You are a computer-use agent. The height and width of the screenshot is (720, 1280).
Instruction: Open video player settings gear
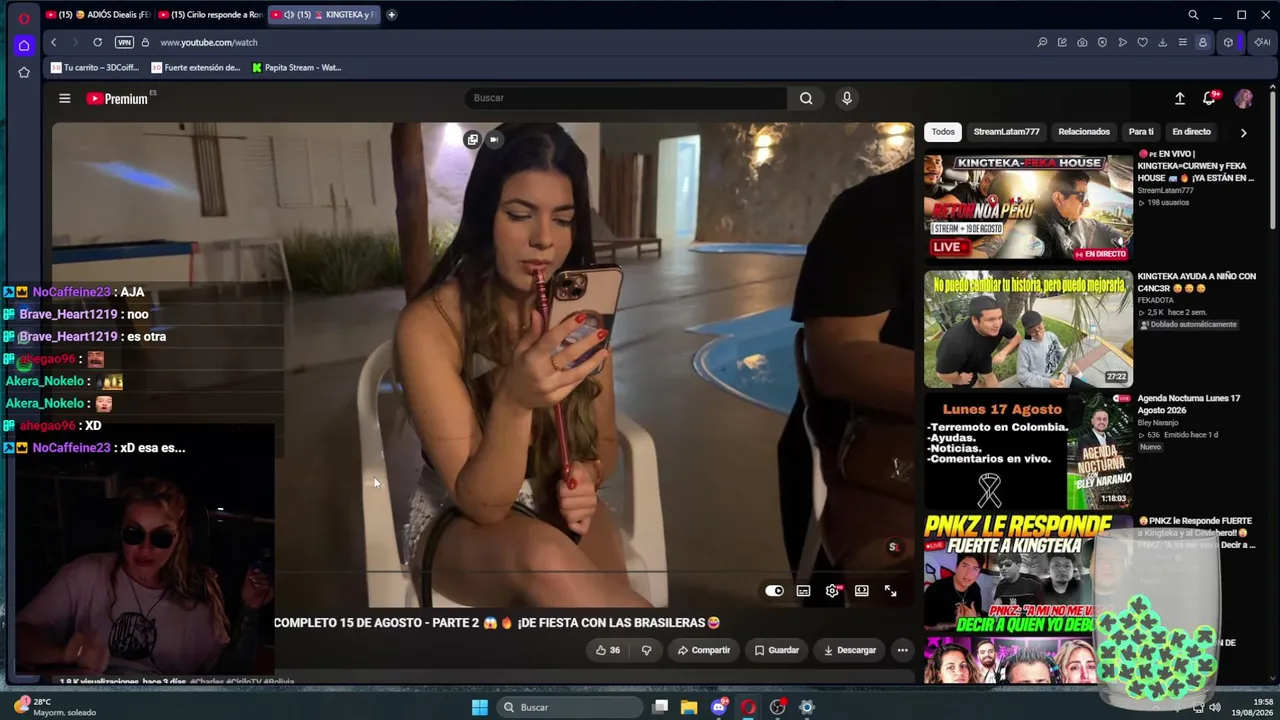(x=832, y=591)
